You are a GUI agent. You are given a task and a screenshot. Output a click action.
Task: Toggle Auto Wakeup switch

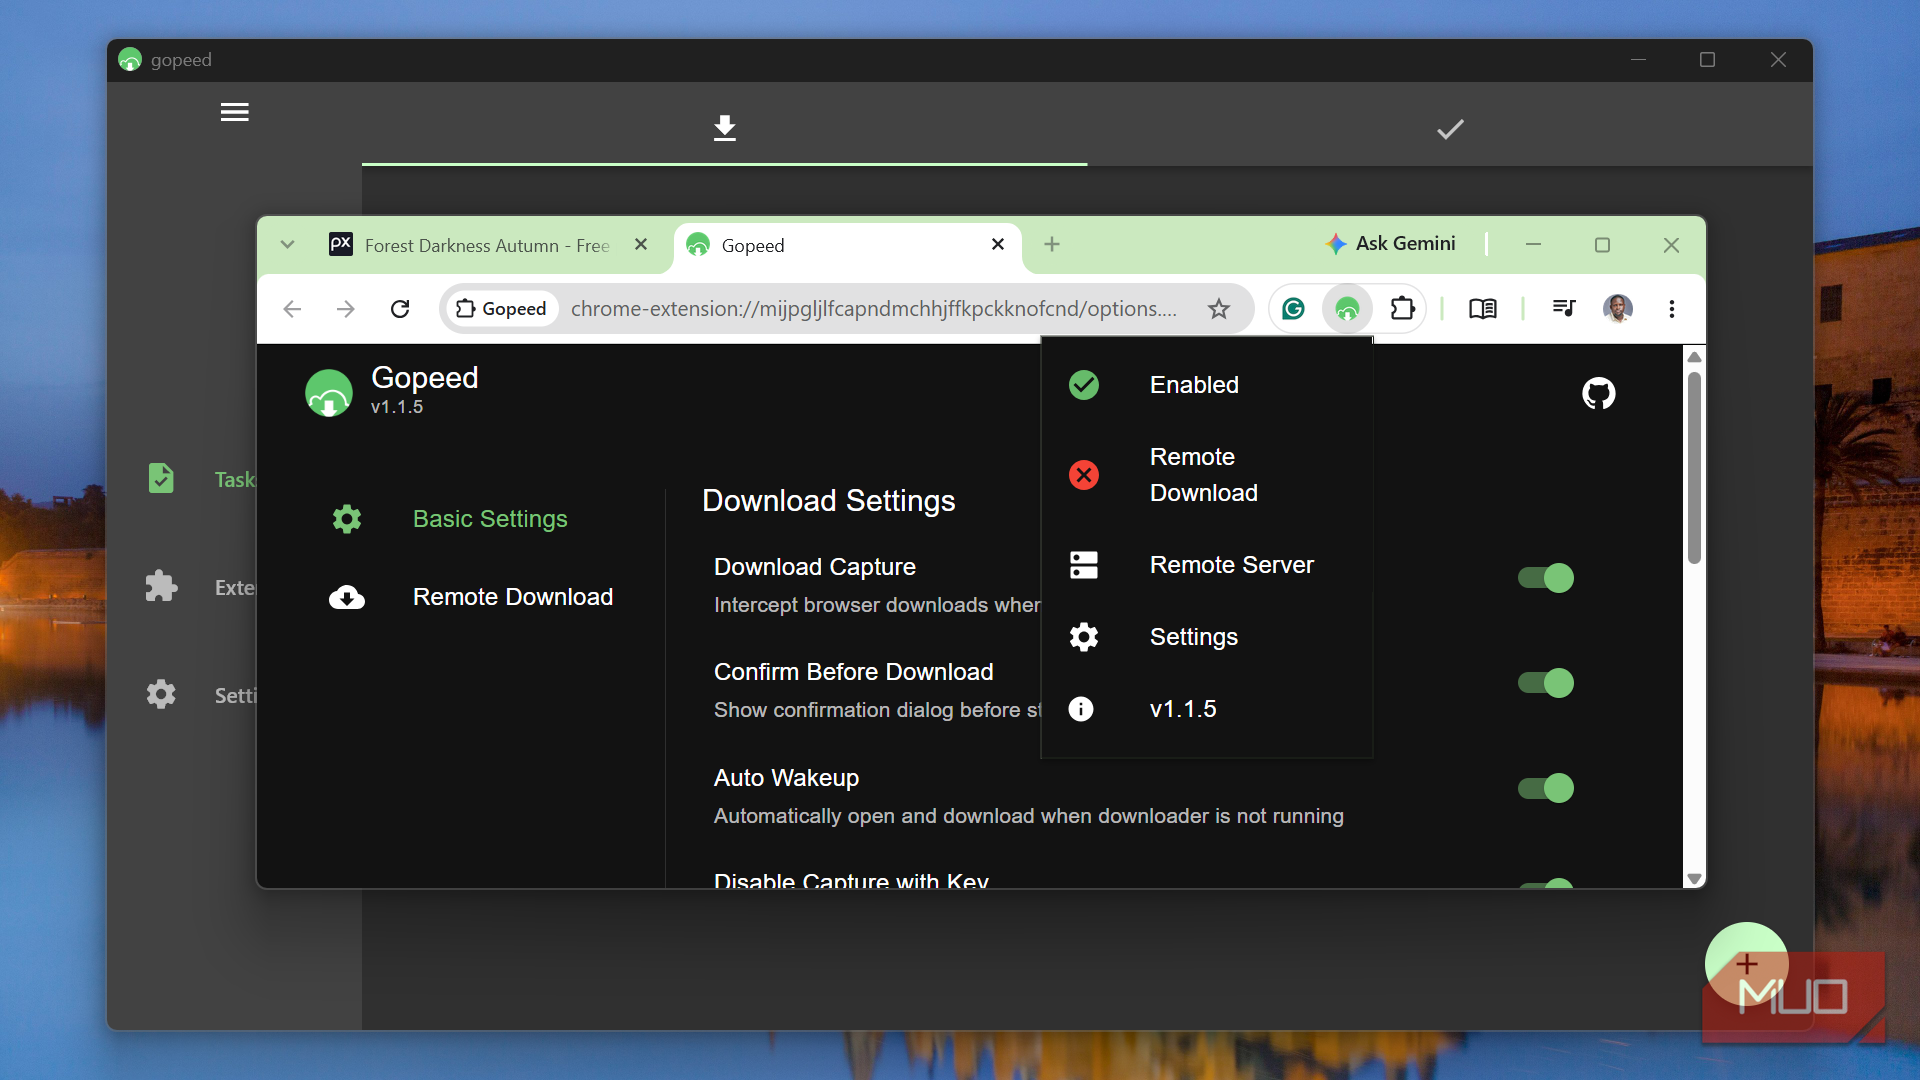point(1546,788)
